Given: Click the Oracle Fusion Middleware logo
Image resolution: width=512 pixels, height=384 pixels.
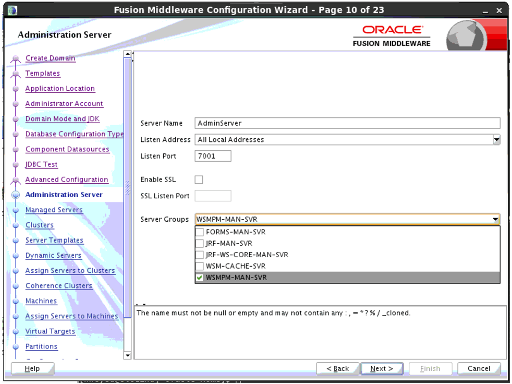Looking at the screenshot, I should click(x=392, y=36).
